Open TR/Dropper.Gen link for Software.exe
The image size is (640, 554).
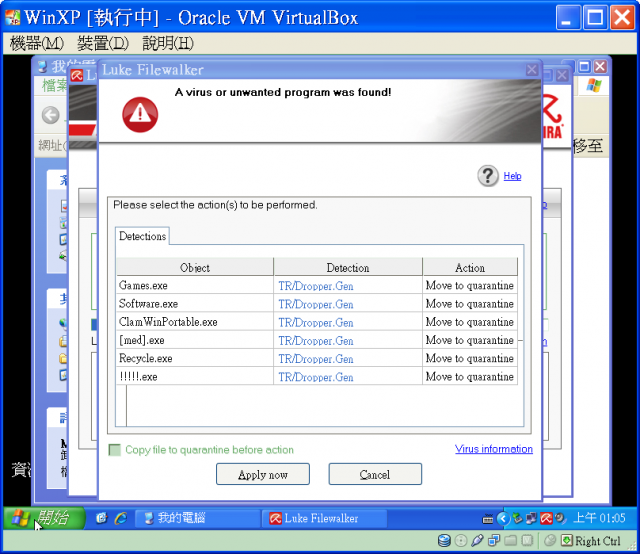coord(316,304)
